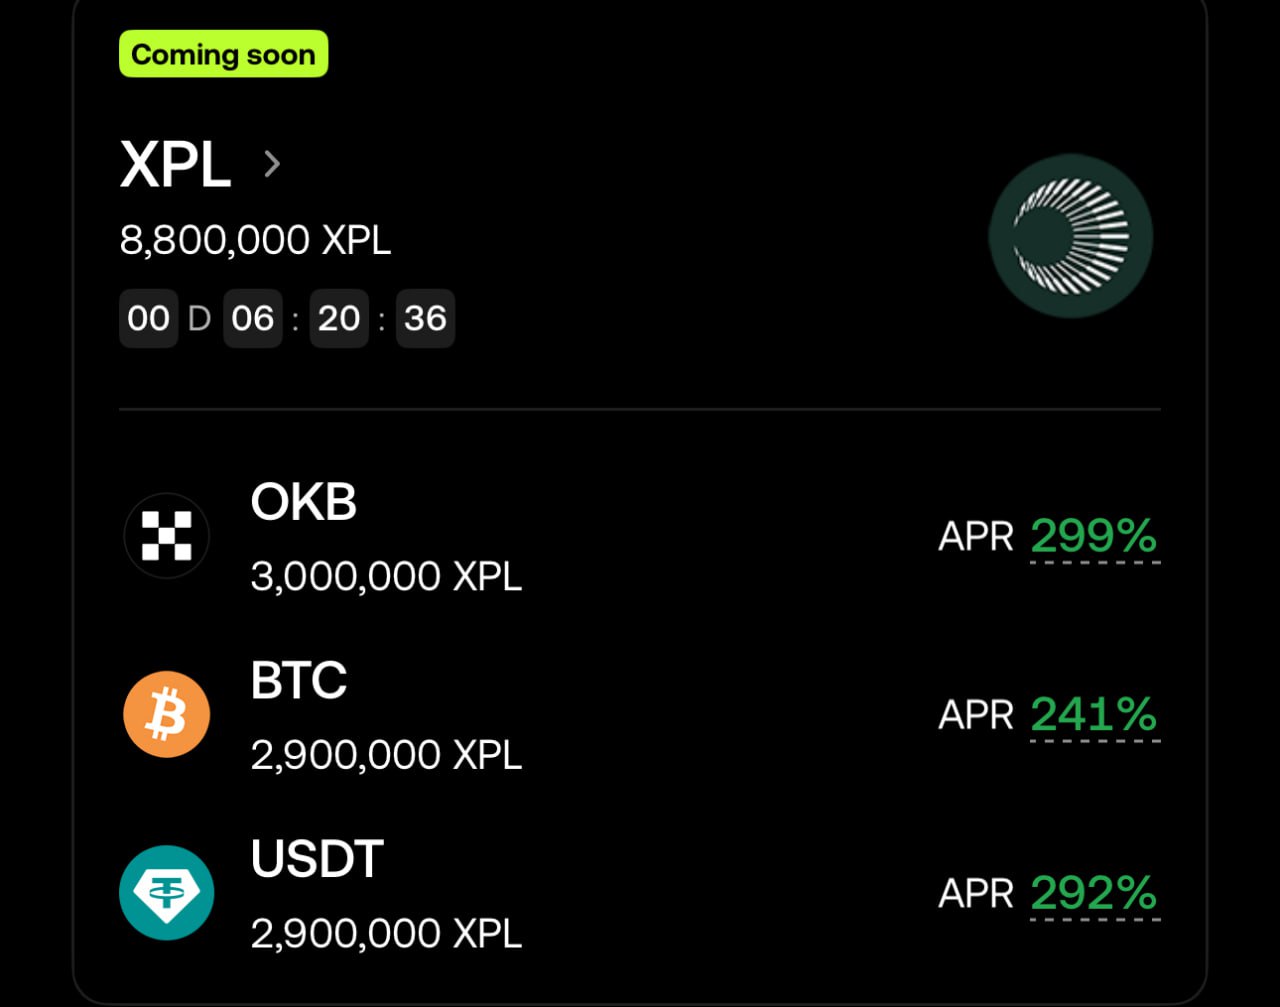Click the countdown days box
1280x1007 pixels.
pos(148,318)
